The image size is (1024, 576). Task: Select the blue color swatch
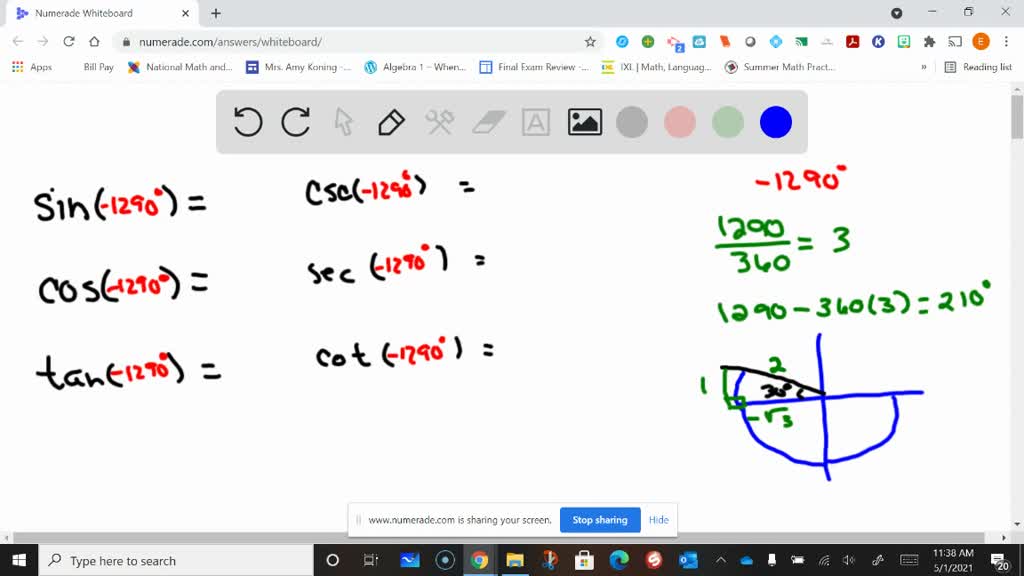776,122
